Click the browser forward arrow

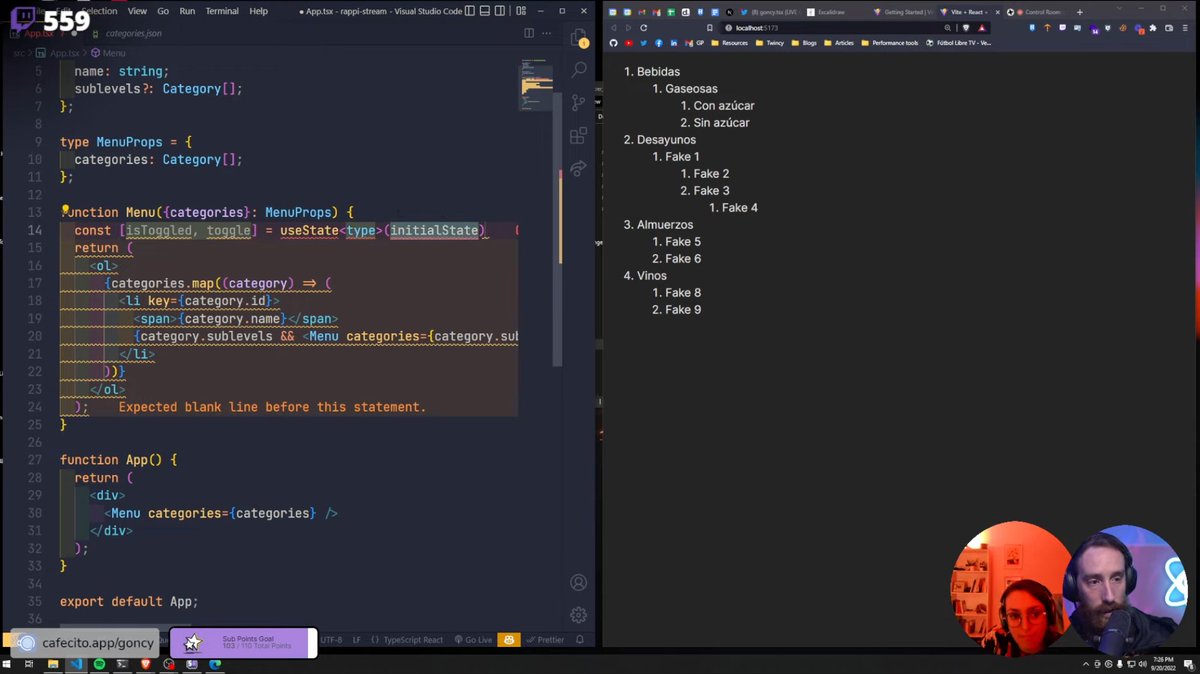pos(628,28)
